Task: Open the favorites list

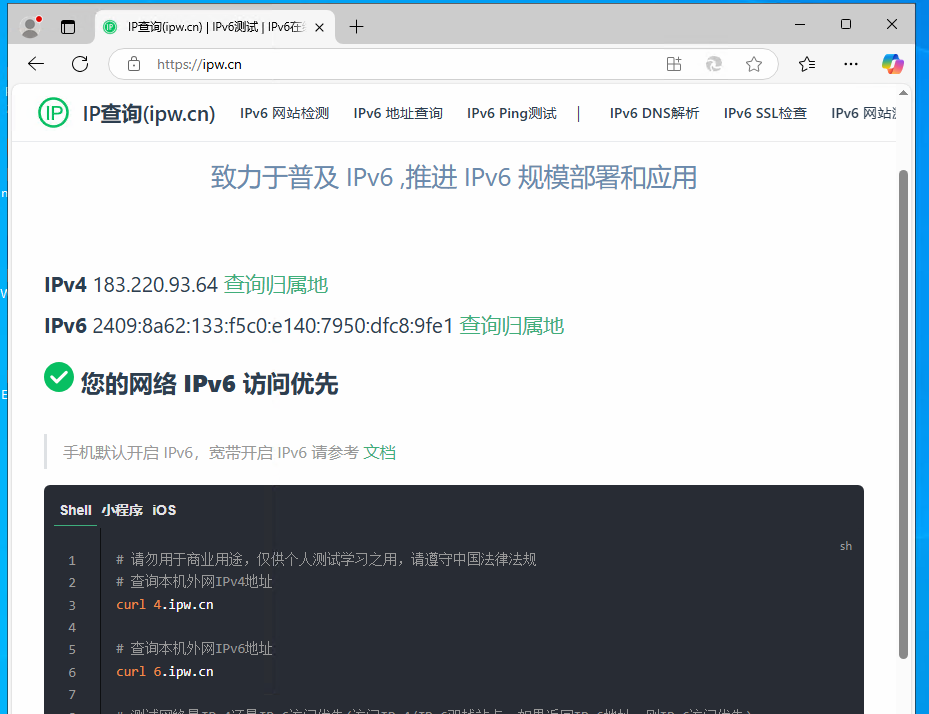Action: coord(807,64)
